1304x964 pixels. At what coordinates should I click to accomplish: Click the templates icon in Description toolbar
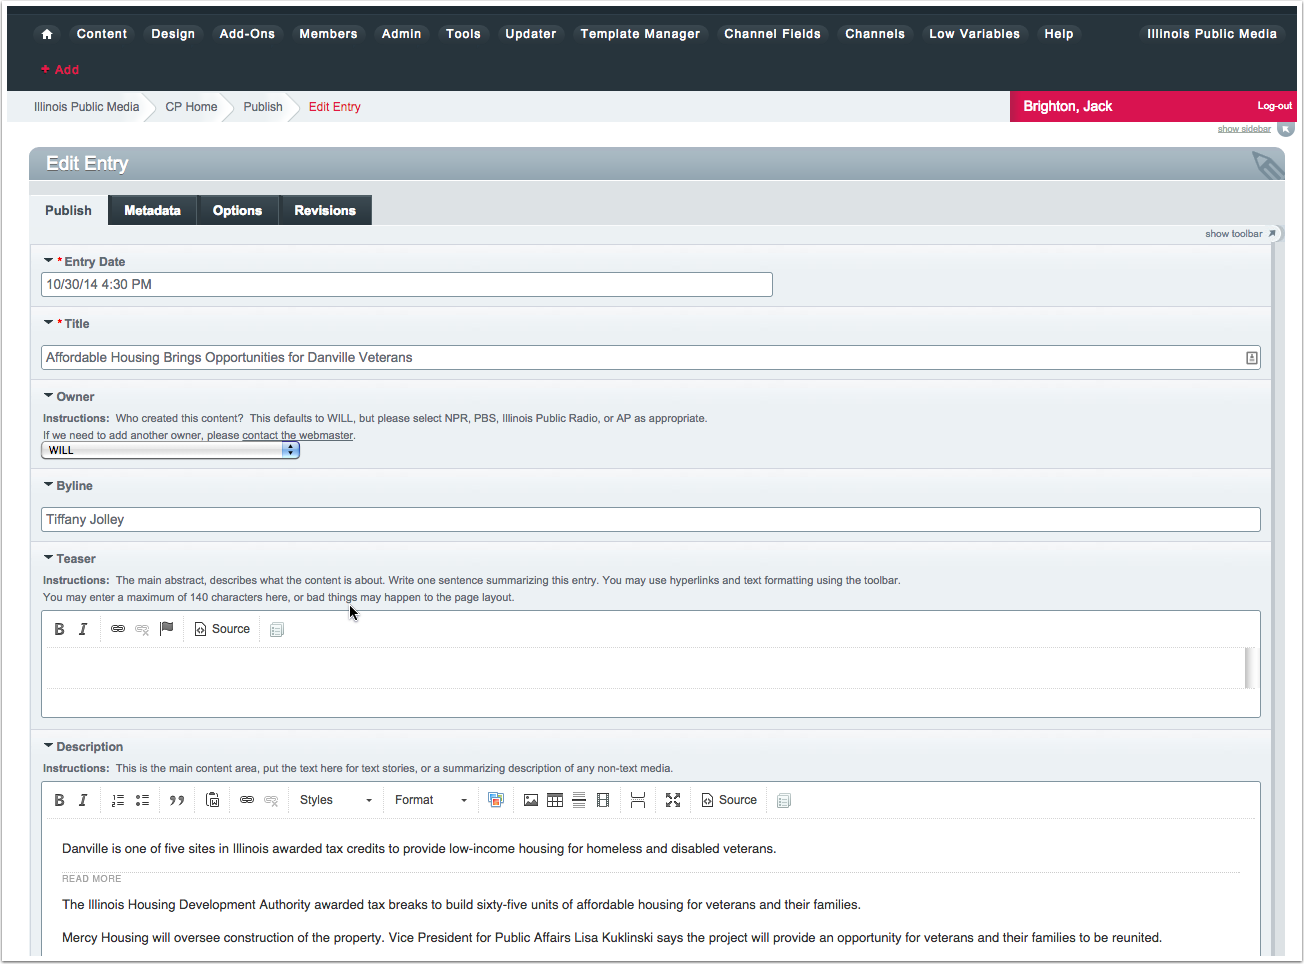click(x=784, y=800)
